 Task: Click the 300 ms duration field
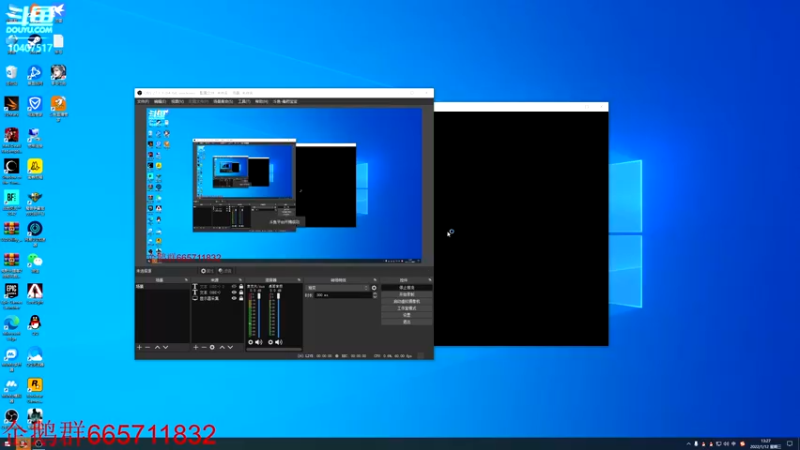(x=343, y=295)
